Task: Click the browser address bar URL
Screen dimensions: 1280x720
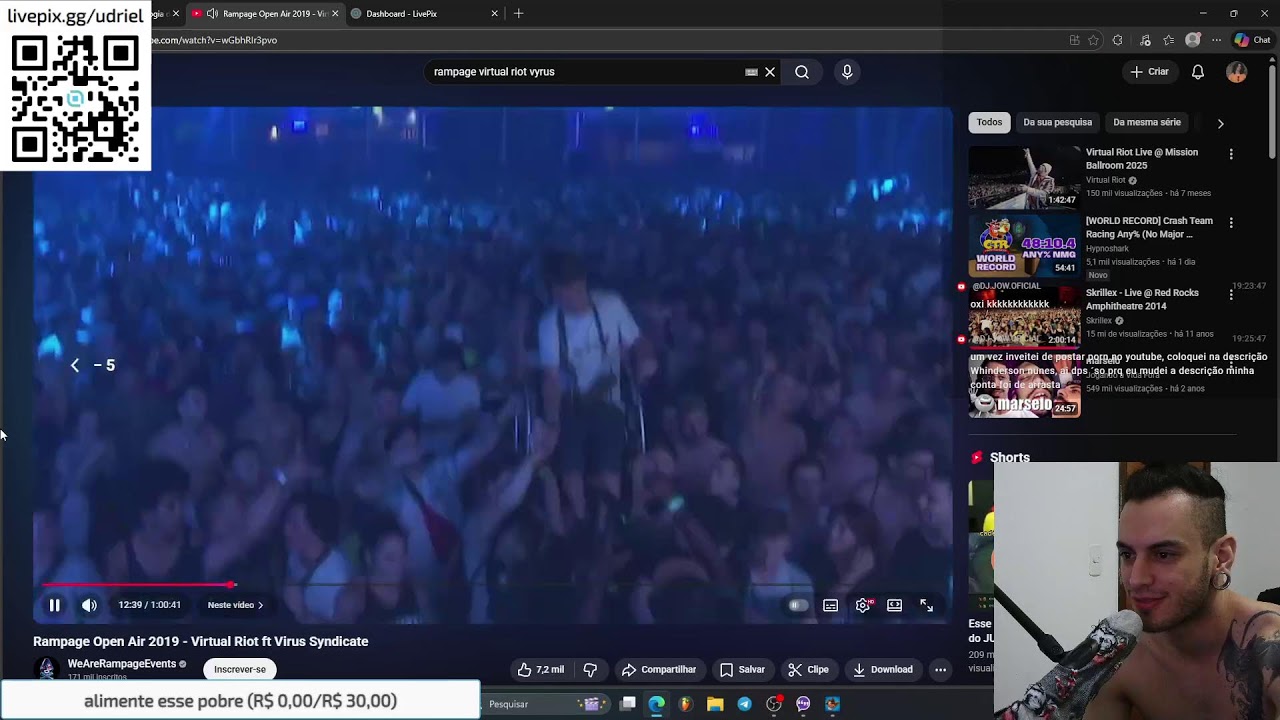Action: [213, 40]
